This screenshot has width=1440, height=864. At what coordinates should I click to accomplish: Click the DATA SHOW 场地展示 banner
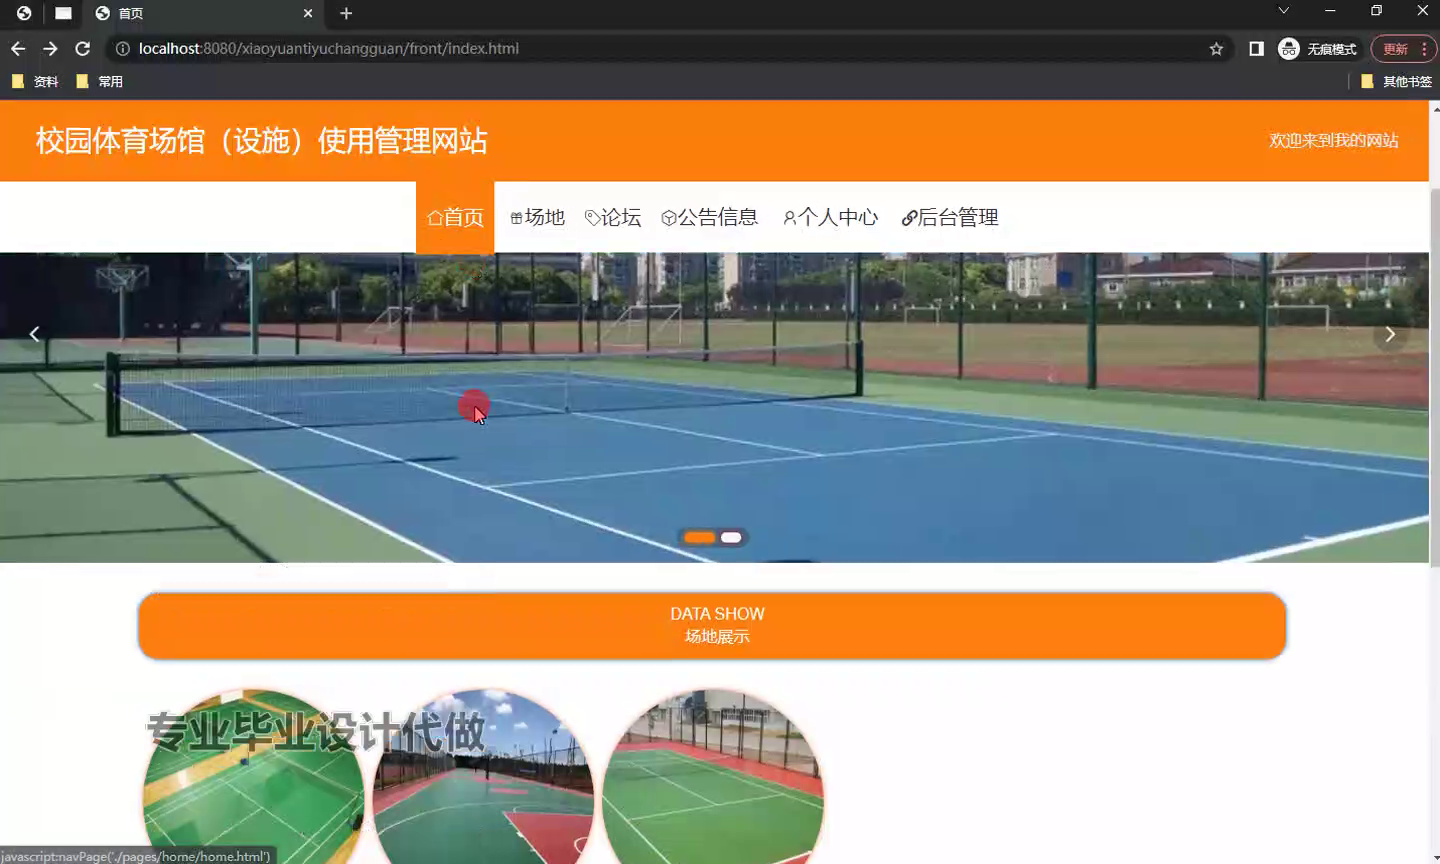coord(712,626)
